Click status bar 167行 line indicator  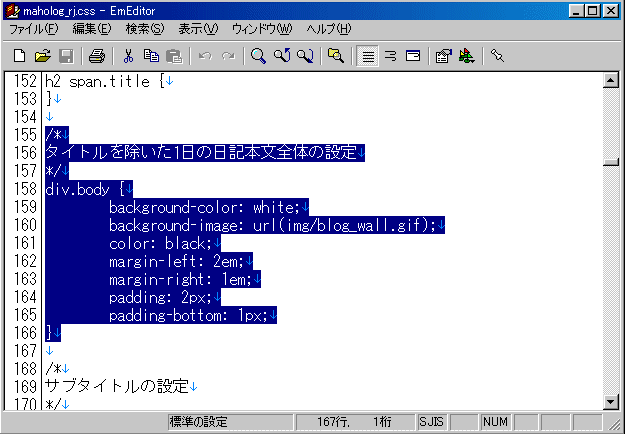333,422
